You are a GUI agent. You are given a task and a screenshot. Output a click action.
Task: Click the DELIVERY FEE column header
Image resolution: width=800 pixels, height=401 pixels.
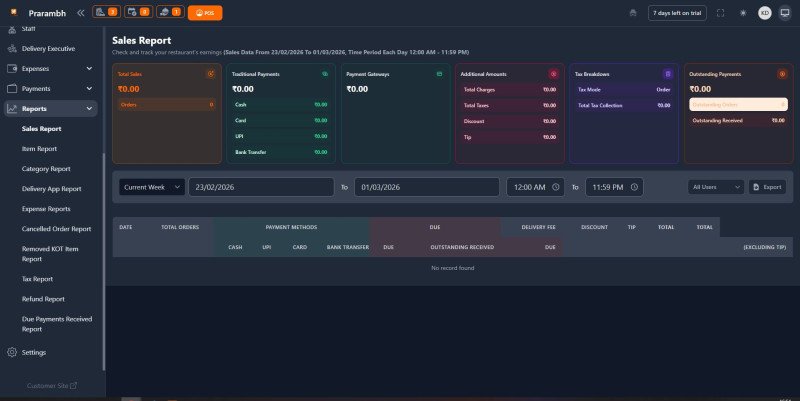click(x=538, y=227)
